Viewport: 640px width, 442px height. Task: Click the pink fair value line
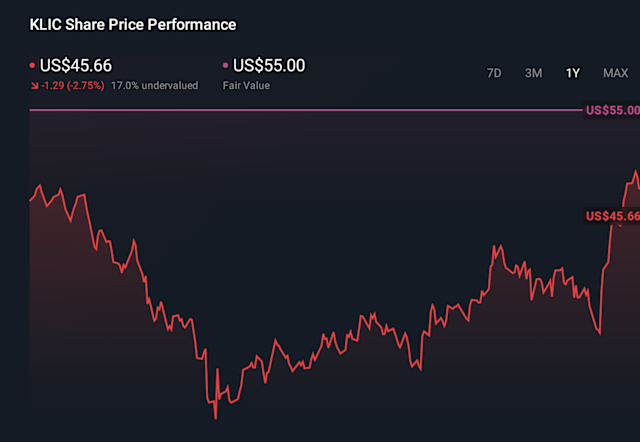tap(300, 109)
